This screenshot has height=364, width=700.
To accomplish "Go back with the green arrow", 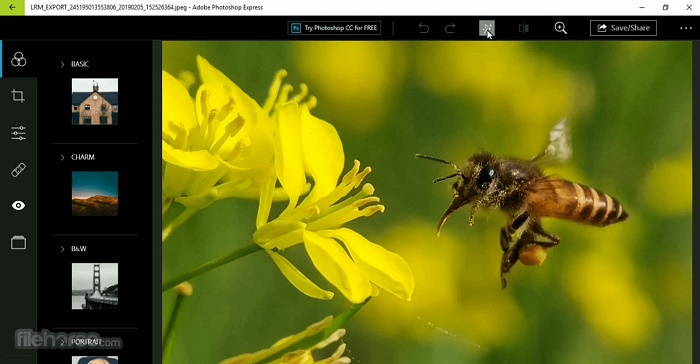I will tap(12, 8).
